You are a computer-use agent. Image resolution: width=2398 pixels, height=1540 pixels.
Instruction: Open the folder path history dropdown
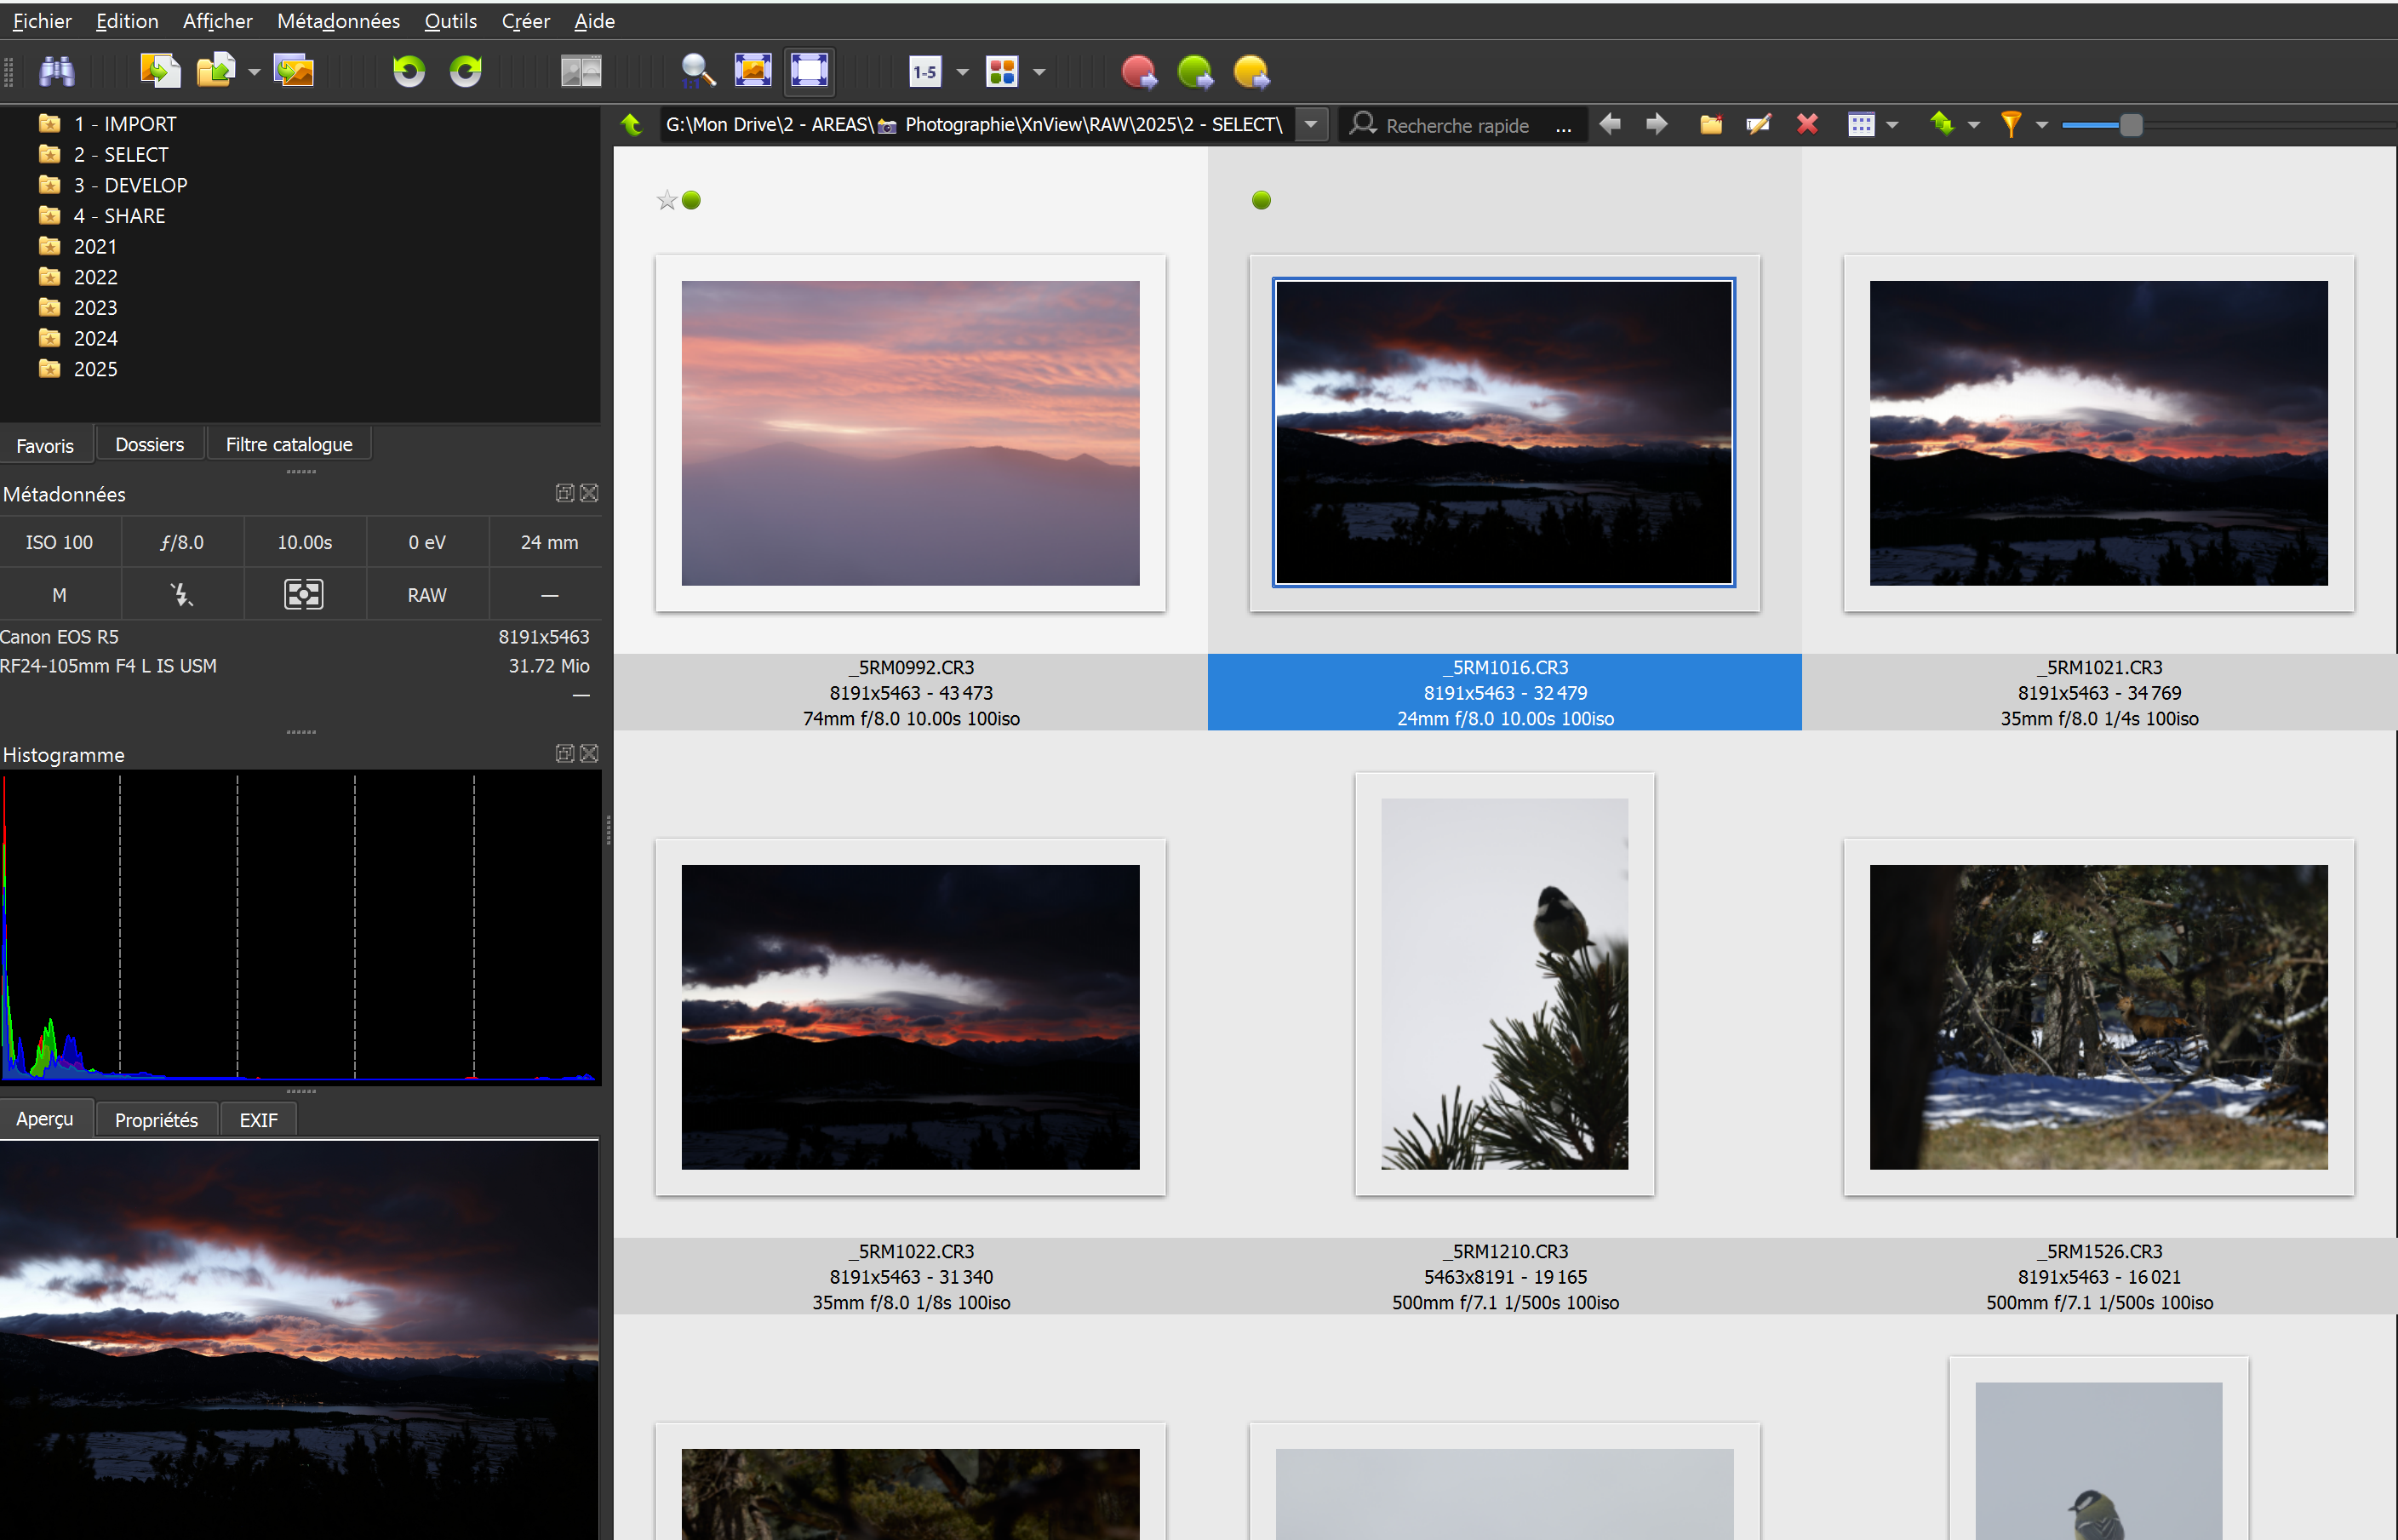point(1311,125)
